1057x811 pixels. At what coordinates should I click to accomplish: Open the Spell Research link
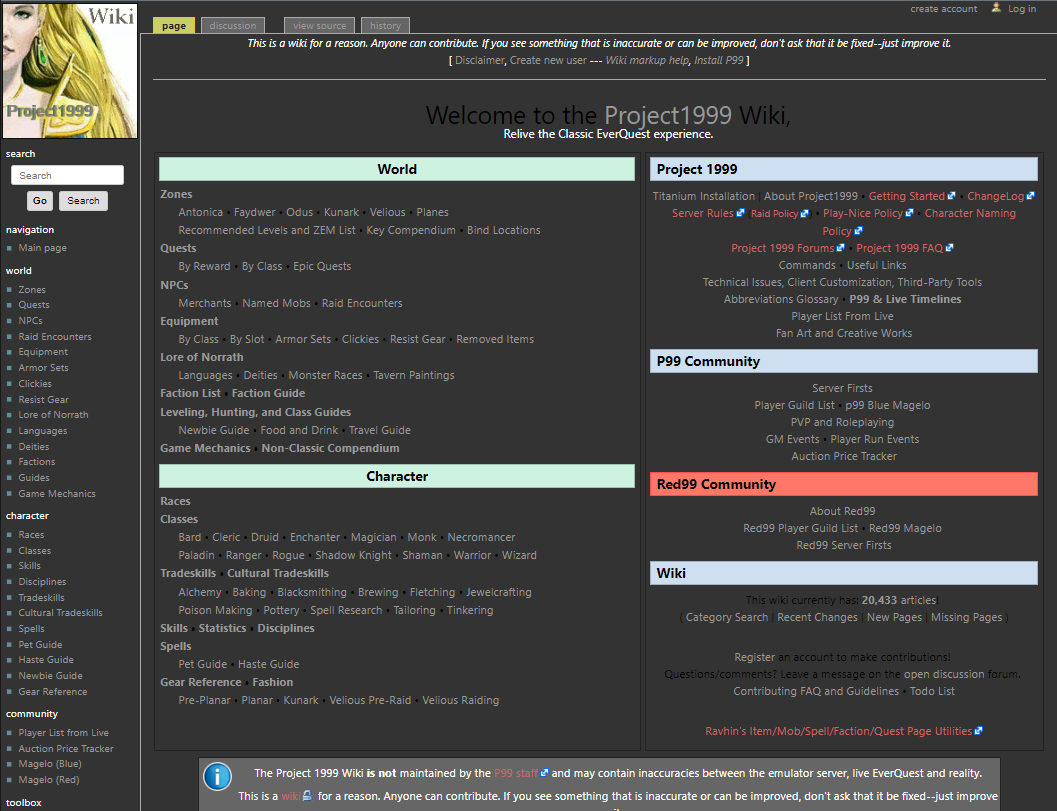pos(346,610)
